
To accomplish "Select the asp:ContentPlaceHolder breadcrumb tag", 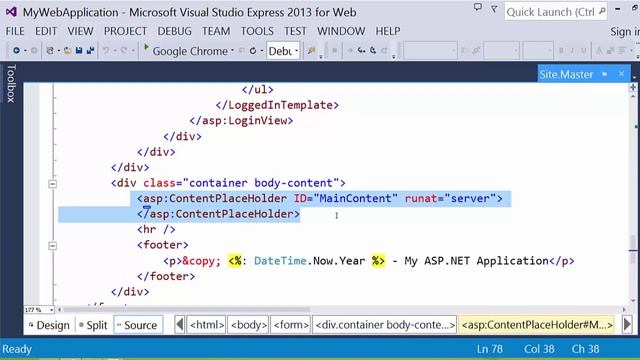I will (x=536, y=325).
